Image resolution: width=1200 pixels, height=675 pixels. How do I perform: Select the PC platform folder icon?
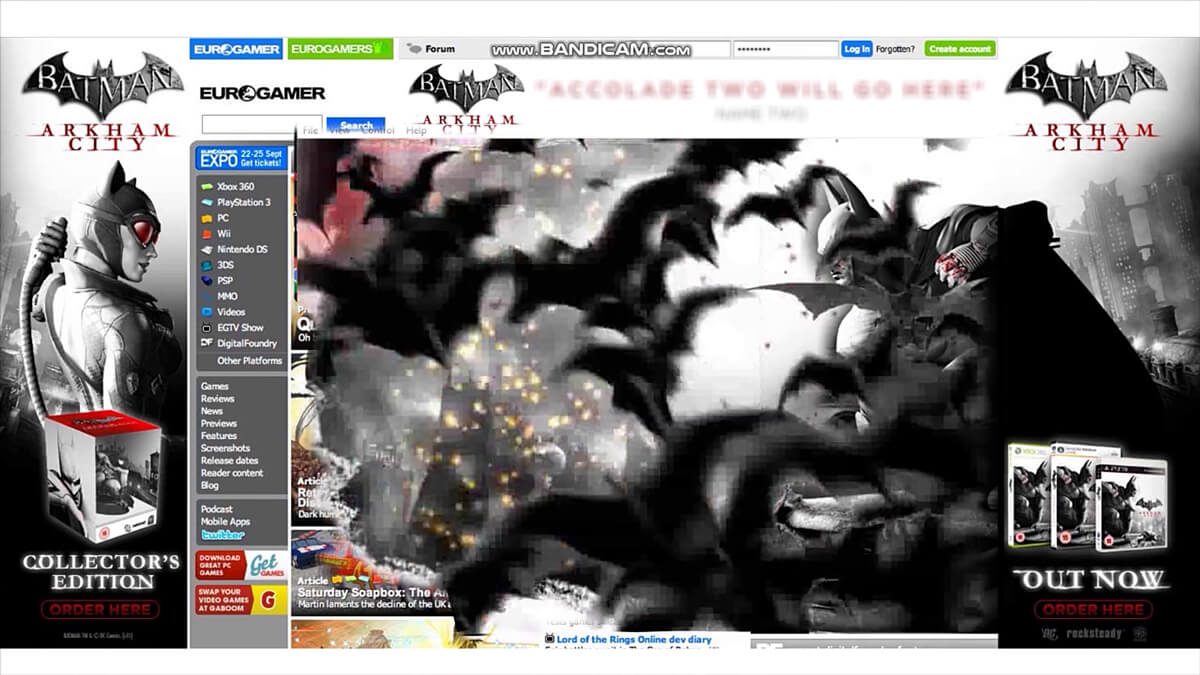tap(206, 218)
